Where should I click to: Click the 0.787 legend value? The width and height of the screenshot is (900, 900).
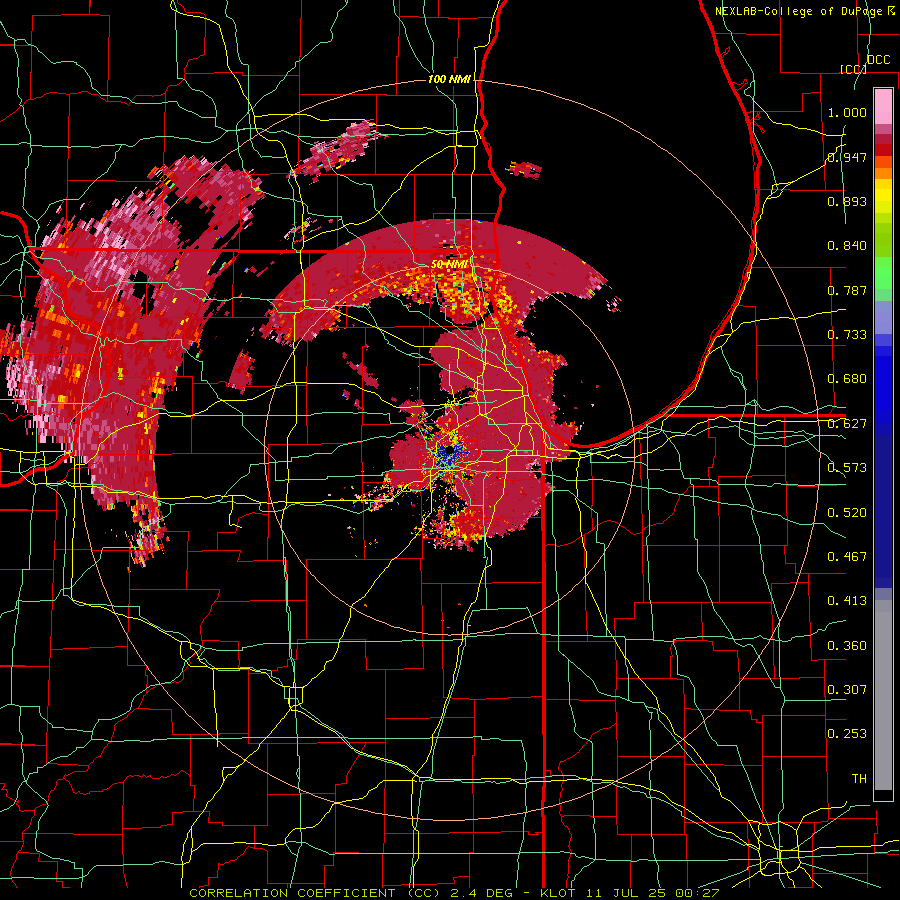(847, 290)
